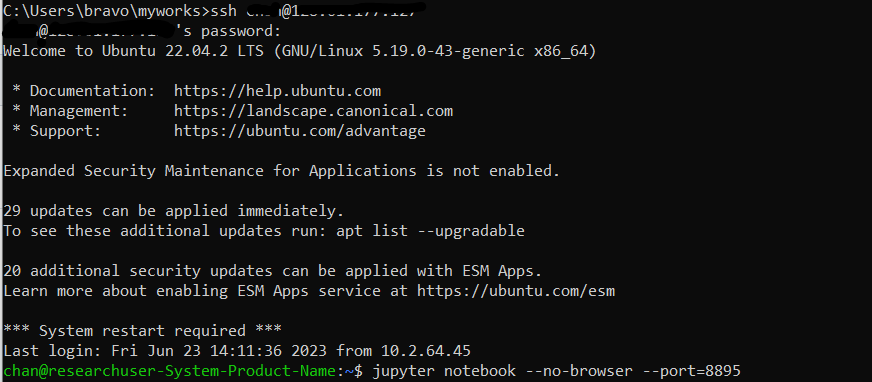Open the https://landscape.canonical.com link
872x382 pixels.
314,111
